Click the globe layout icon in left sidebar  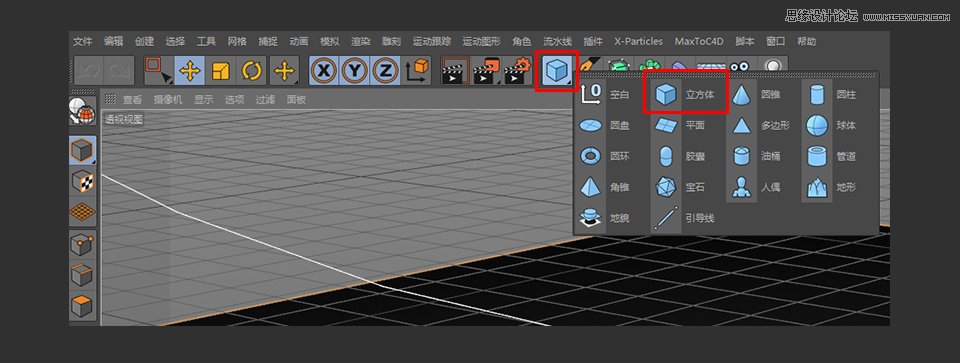[x=82, y=112]
